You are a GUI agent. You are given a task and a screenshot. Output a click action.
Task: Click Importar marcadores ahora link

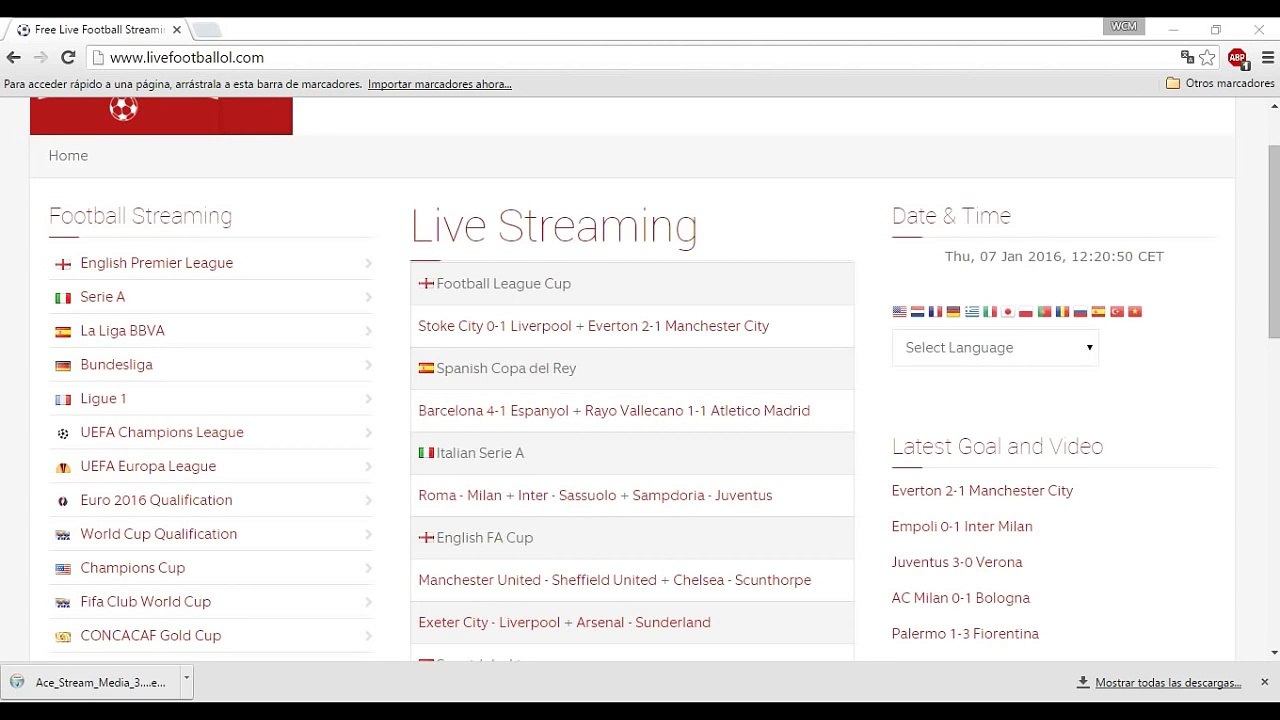pos(440,84)
